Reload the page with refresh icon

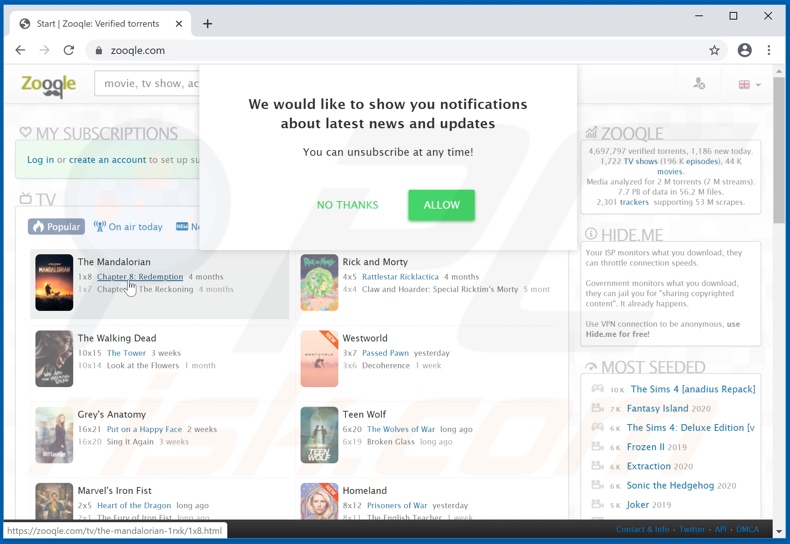pyautogui.click(x=69, y=50)
